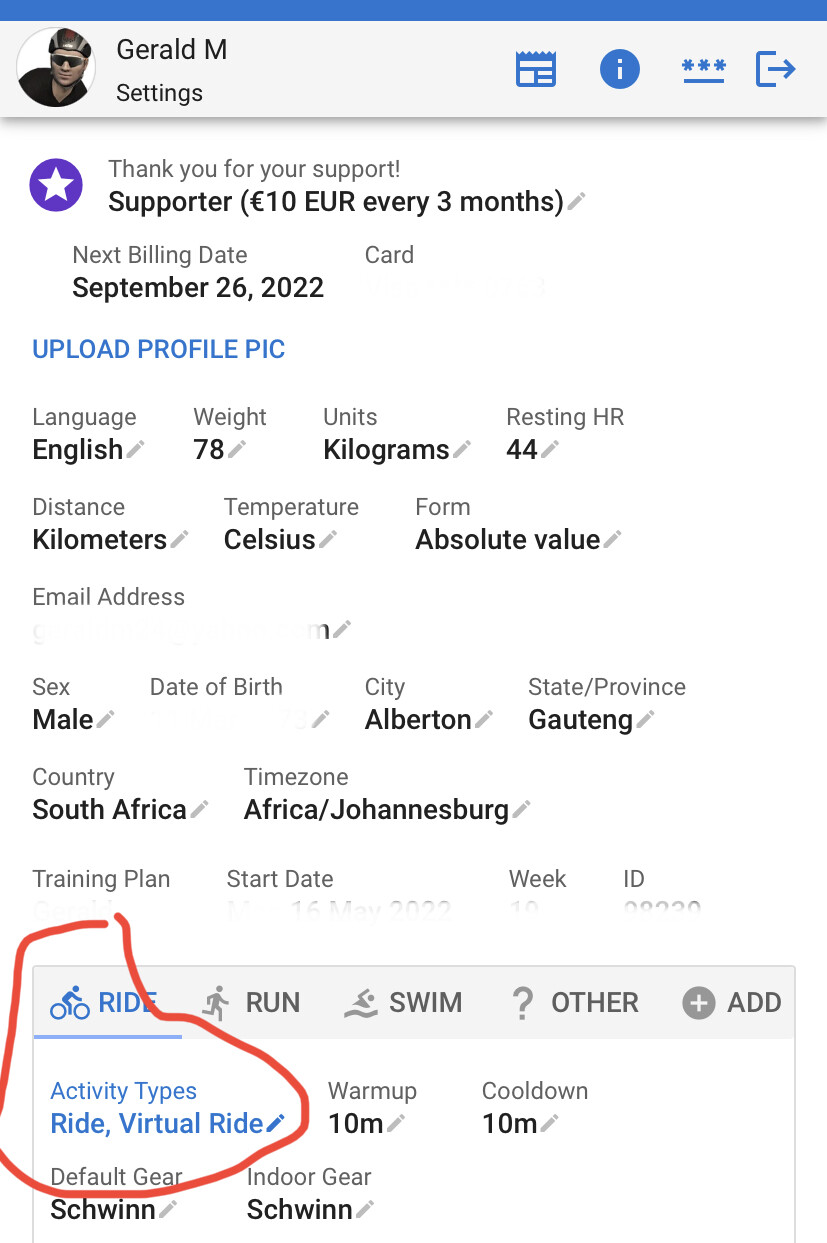This screenshot has height=1243, width=827.
Task: Open the OTHER sport tab
Action: click(x=574, y=1002)
